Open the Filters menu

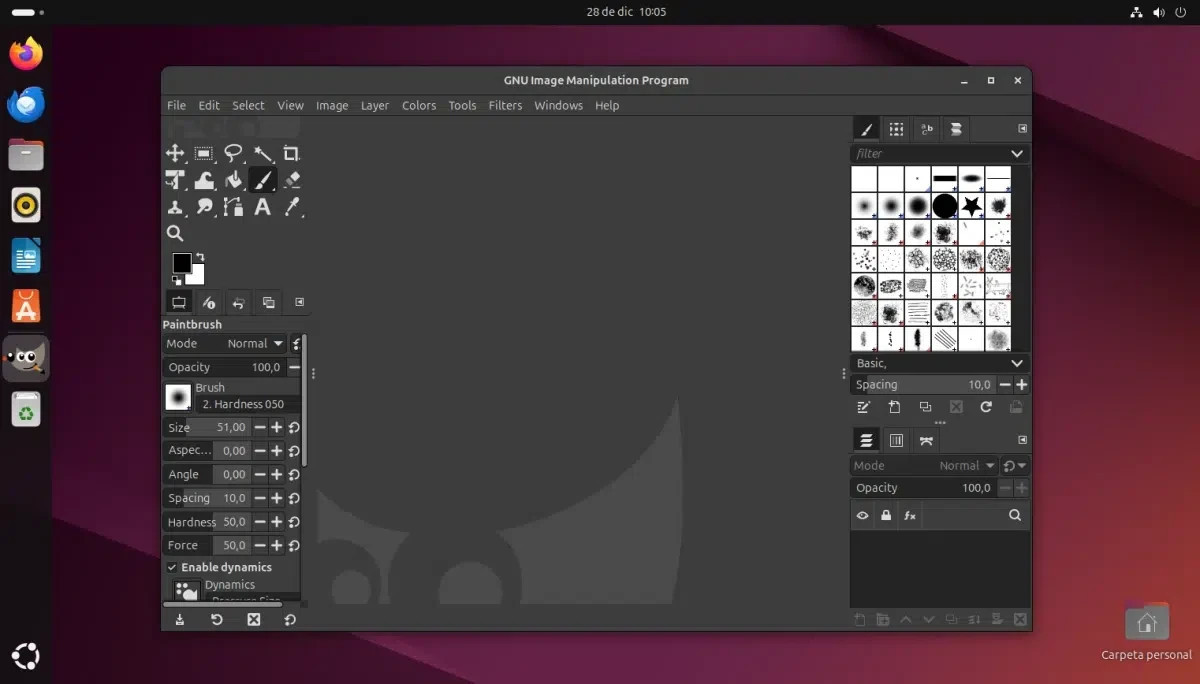coord(505,105)
